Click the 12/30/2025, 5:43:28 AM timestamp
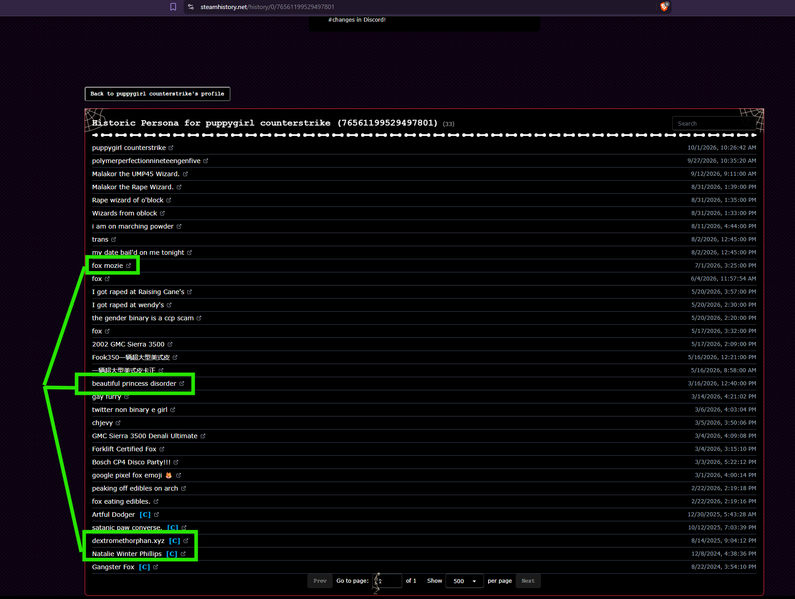 click(x=721, y=515)
